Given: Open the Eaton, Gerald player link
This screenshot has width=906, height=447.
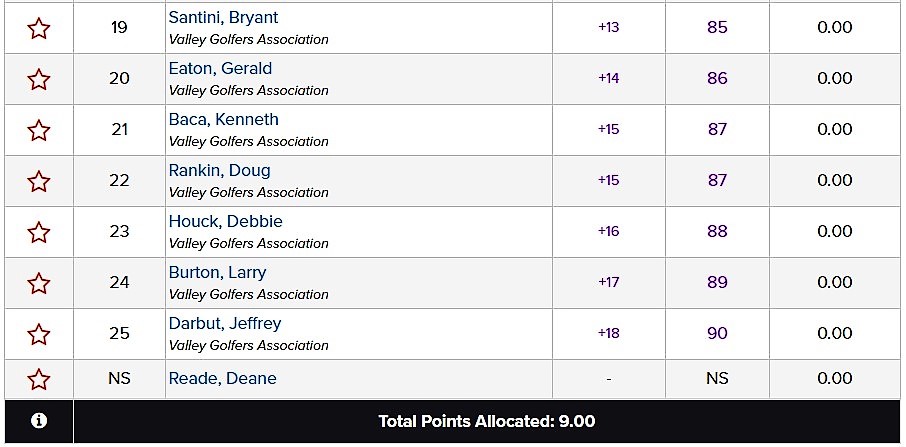Looking at the screenshot, I should [220, 69].
